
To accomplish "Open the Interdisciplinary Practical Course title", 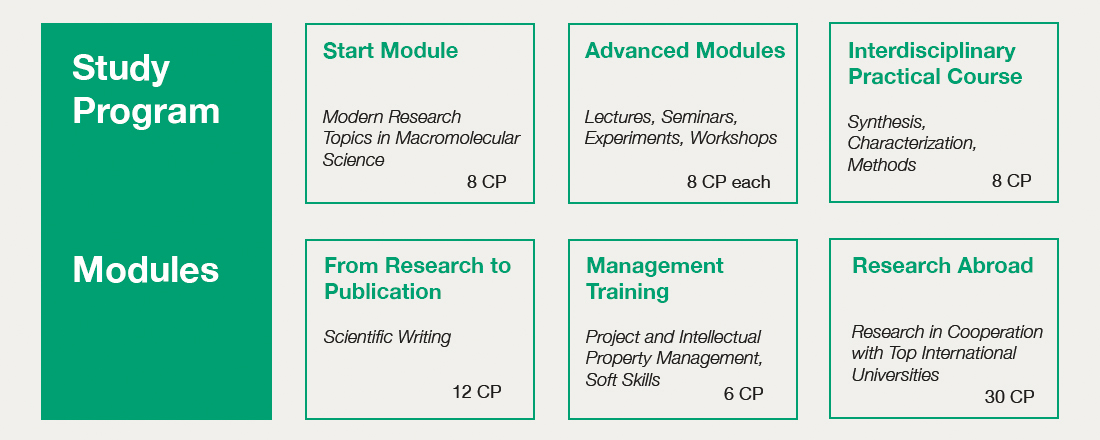I will click(934, 63).
